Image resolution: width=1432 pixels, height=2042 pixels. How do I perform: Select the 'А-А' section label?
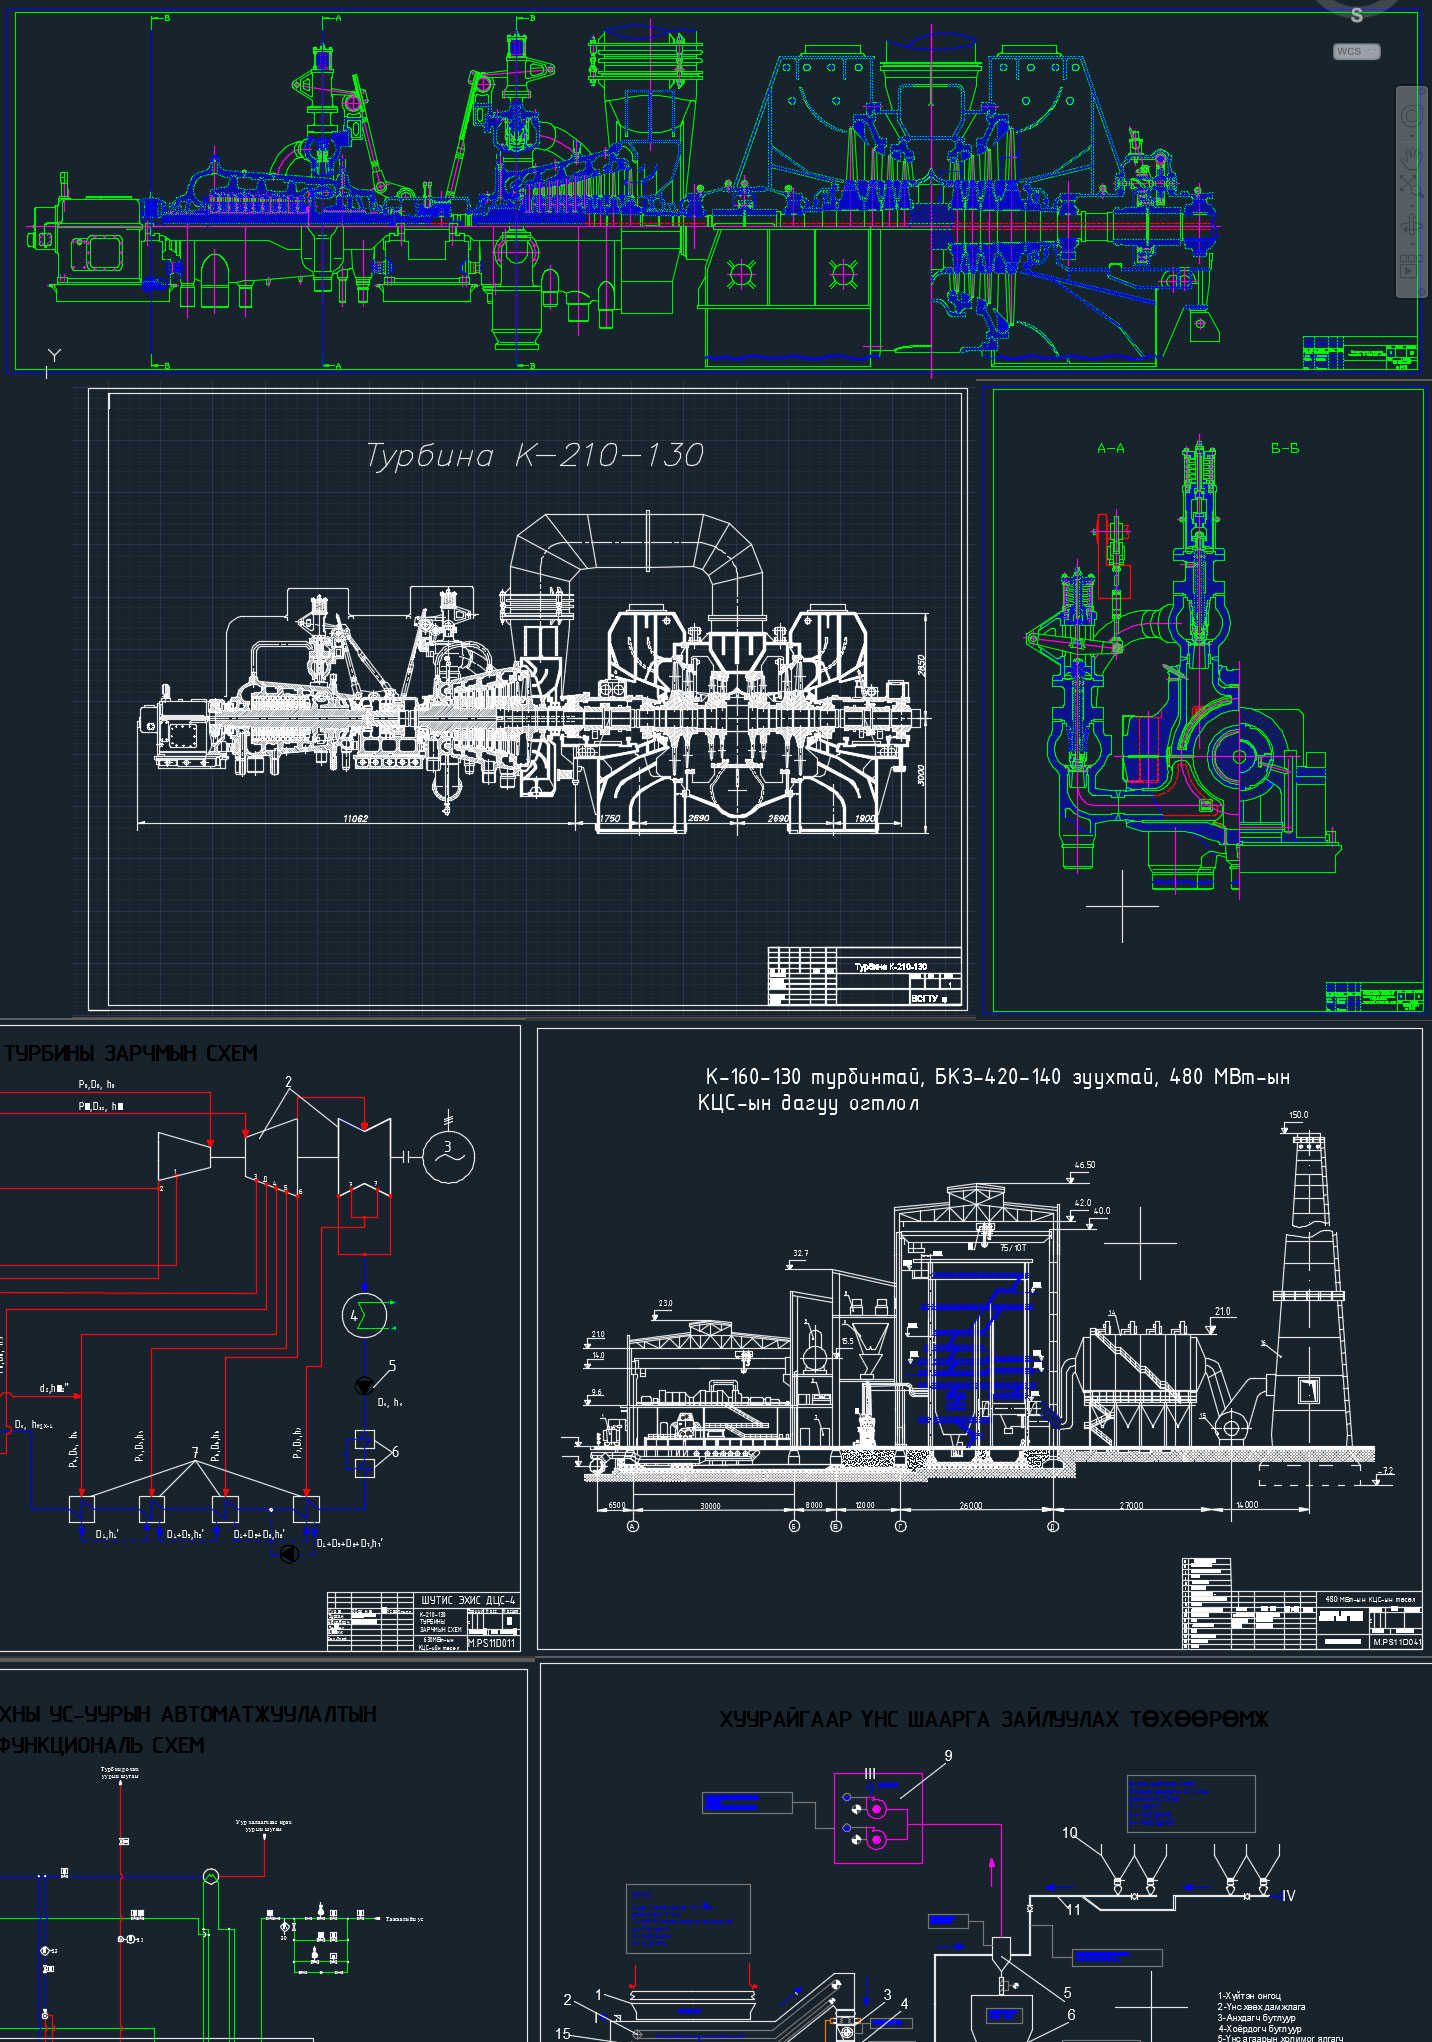pos(1111,448)
